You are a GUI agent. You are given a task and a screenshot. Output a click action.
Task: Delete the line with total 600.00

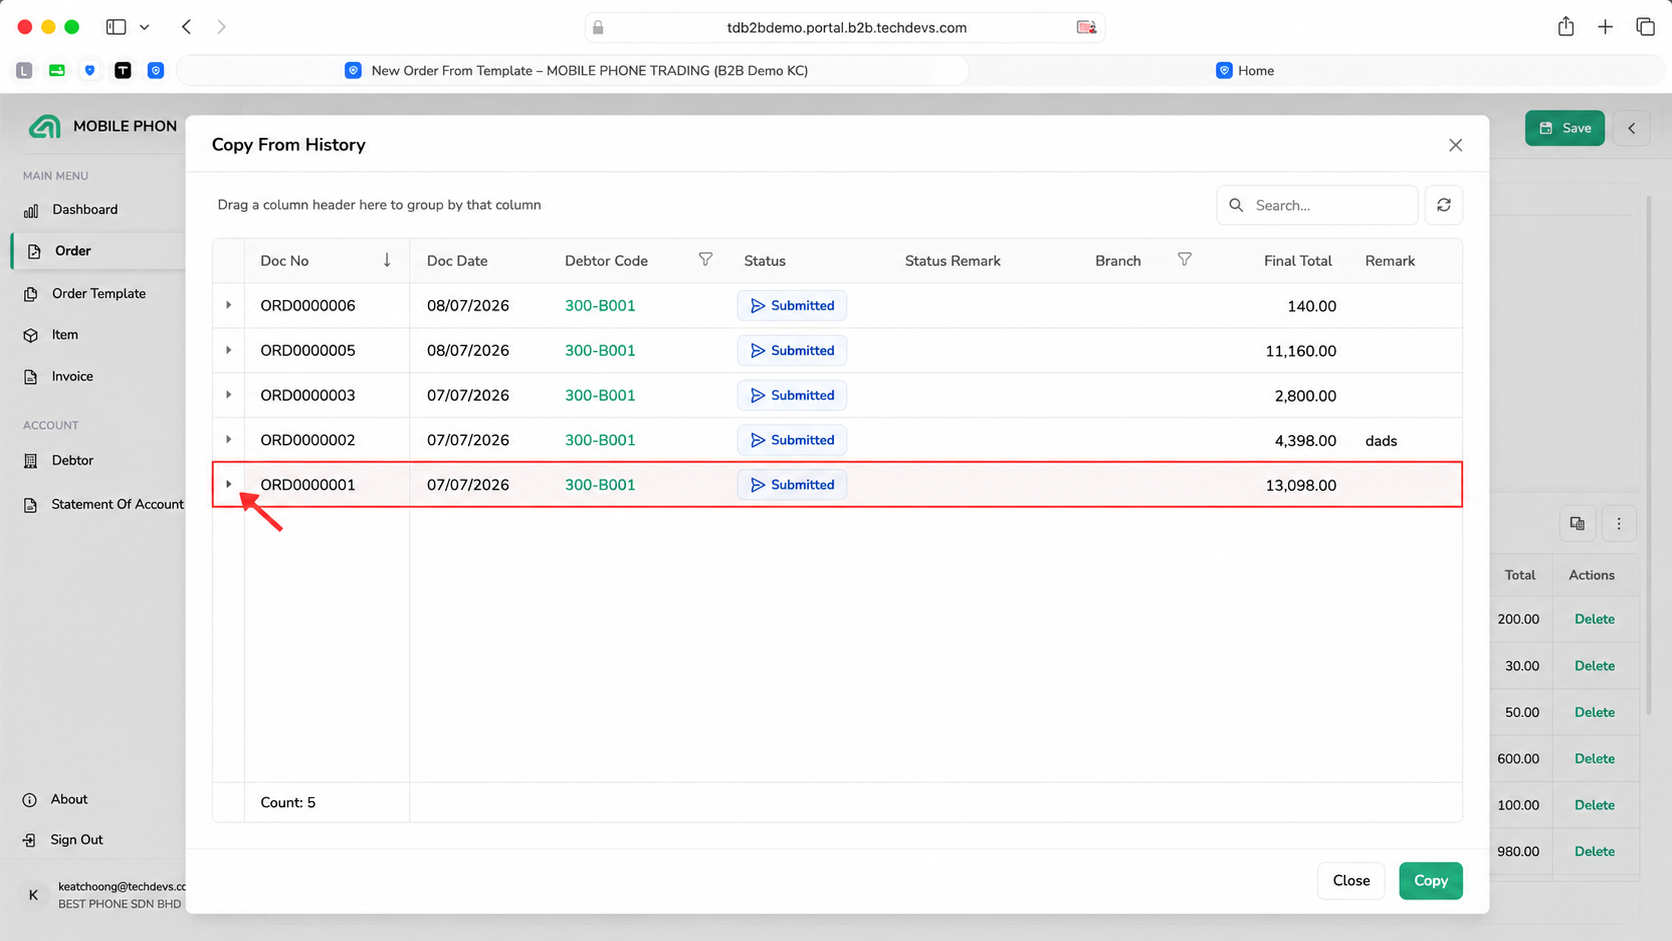point(1594,759)
